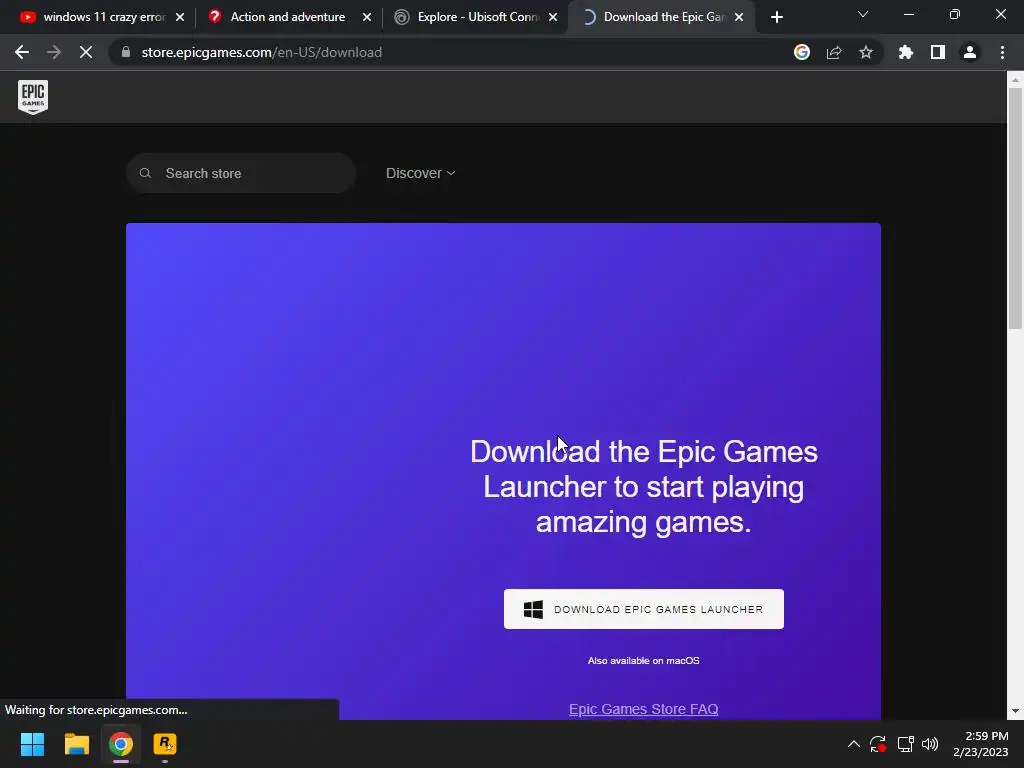This screenshot has height=768, width=1024.
Task: Open the Windows Start menu
Action: (32, 744)
